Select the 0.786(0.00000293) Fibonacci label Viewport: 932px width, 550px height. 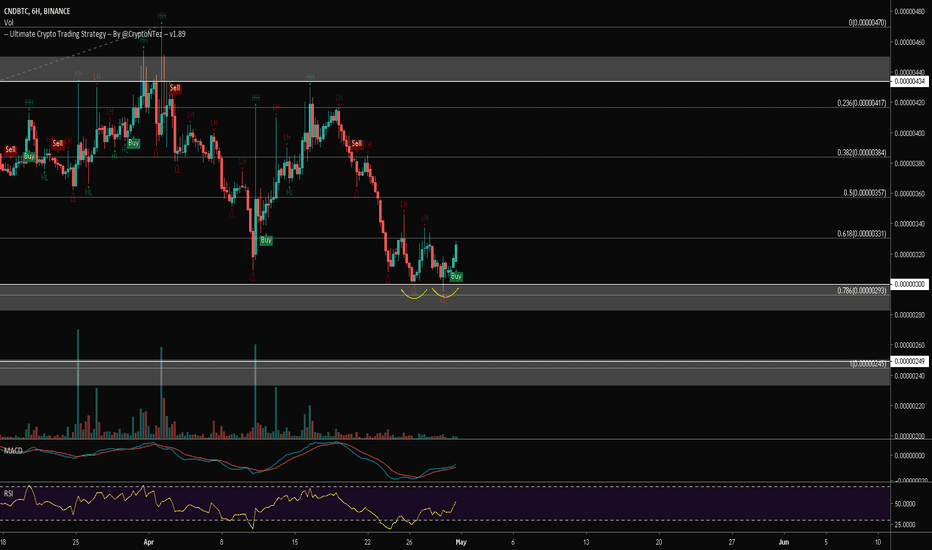click(862, 291)
